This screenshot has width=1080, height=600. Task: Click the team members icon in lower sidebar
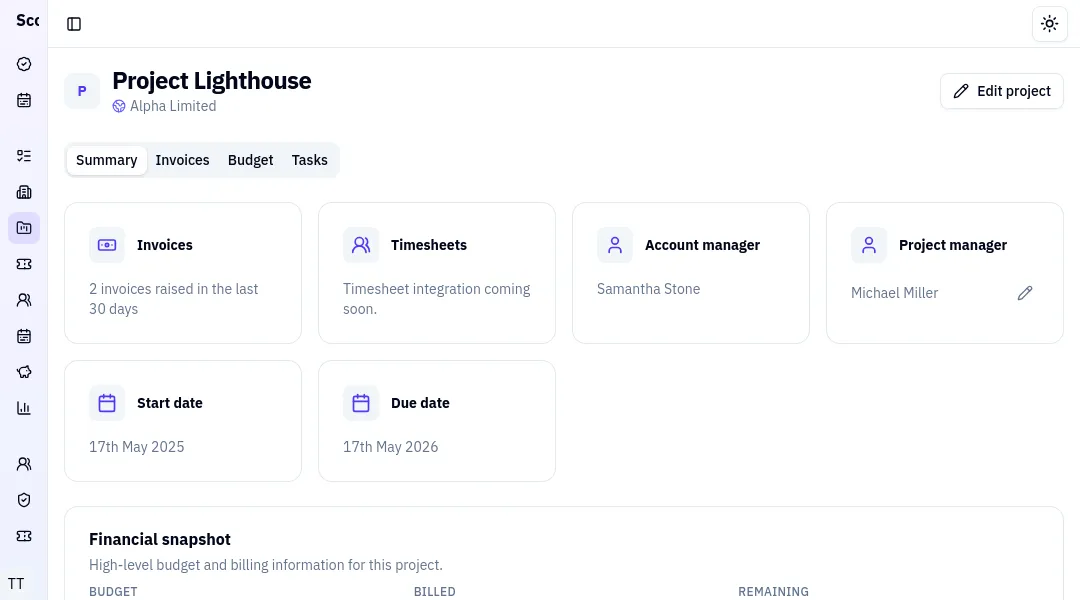[x=24, y=464]
